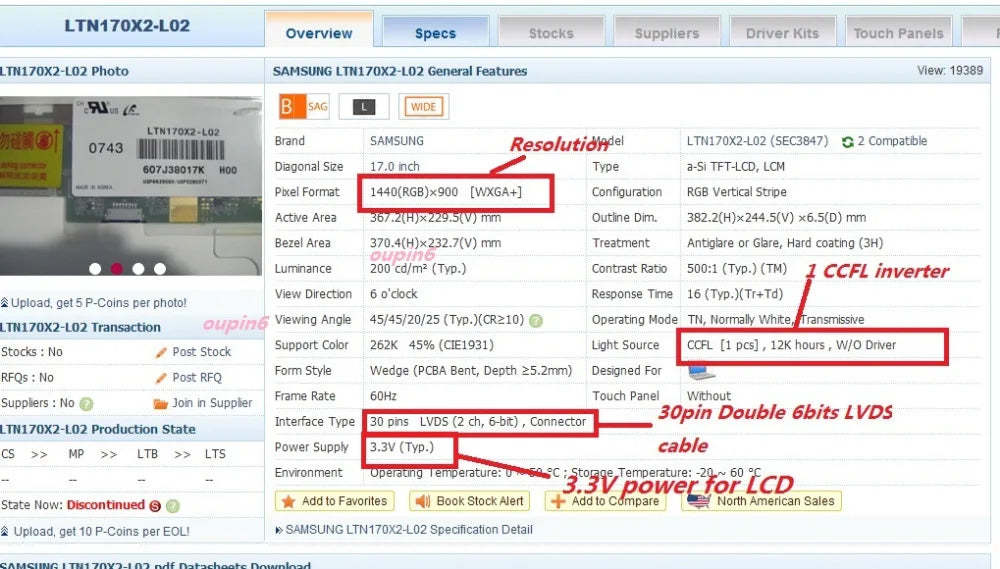The height and width of the screenshot is (569, 1000).
Task: Click the green help icon after Discontinued
Action: click(x=172, y=506)
